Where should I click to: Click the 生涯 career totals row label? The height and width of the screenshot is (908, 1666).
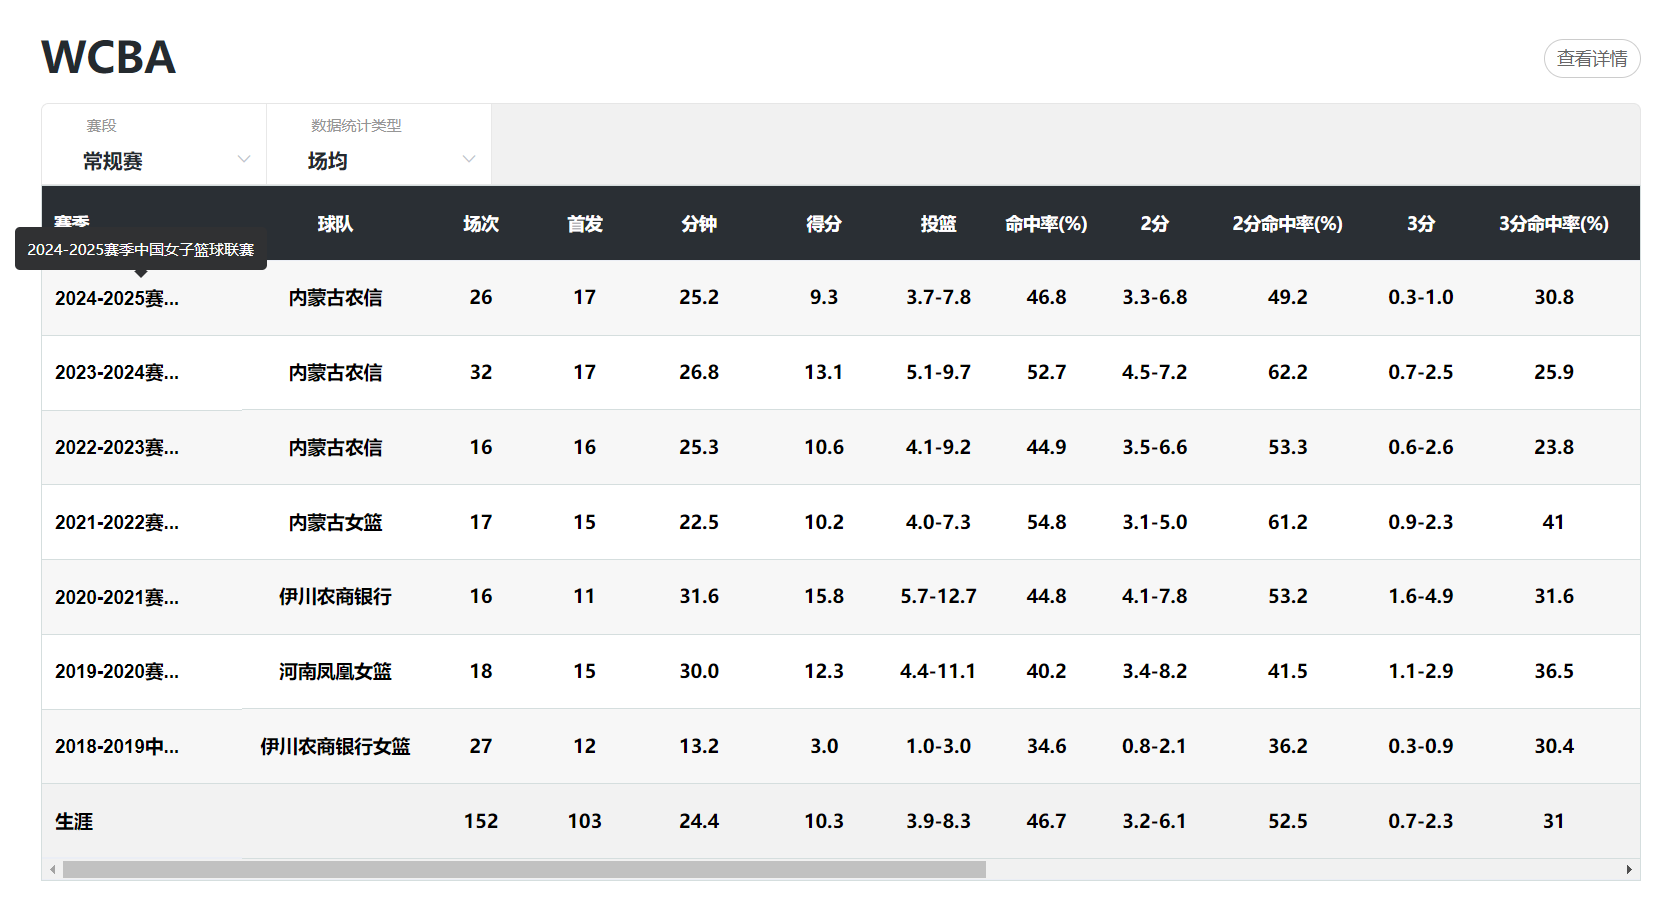tap(74, 822)
